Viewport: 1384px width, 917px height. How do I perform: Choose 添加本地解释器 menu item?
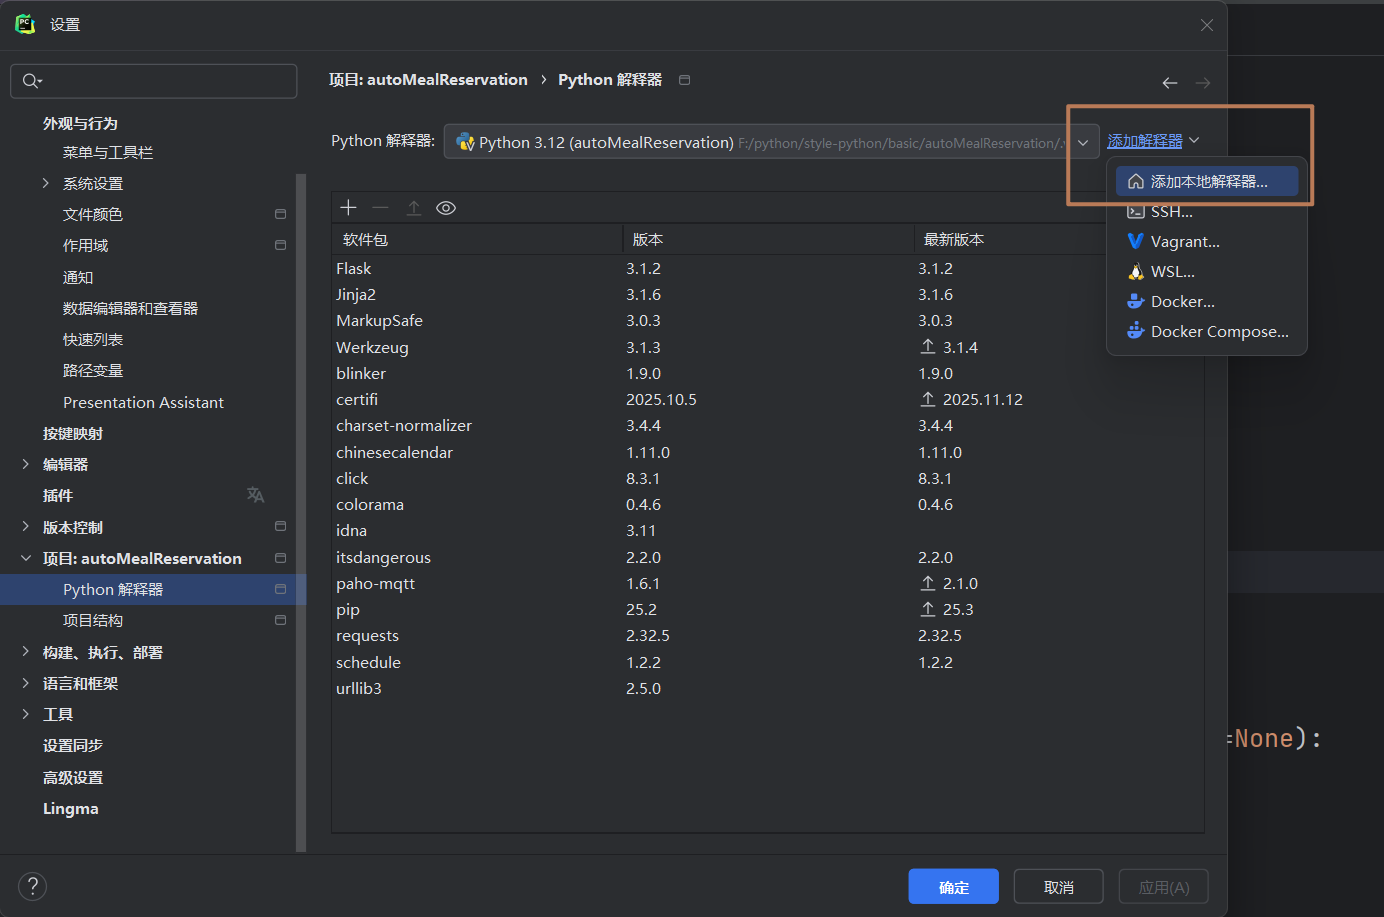coord(1206,181)
